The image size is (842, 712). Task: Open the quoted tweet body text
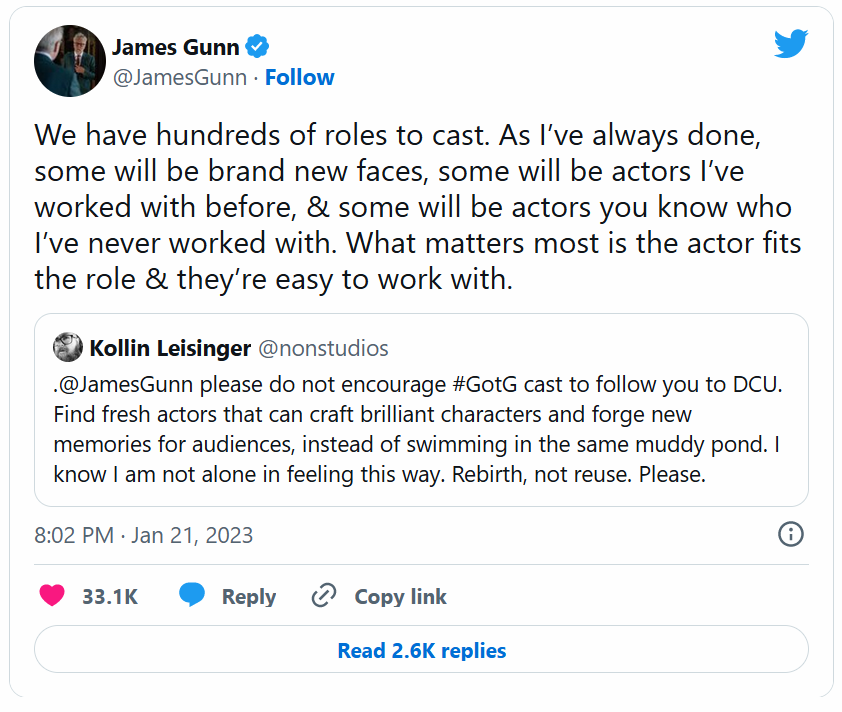tap(400, 428)
